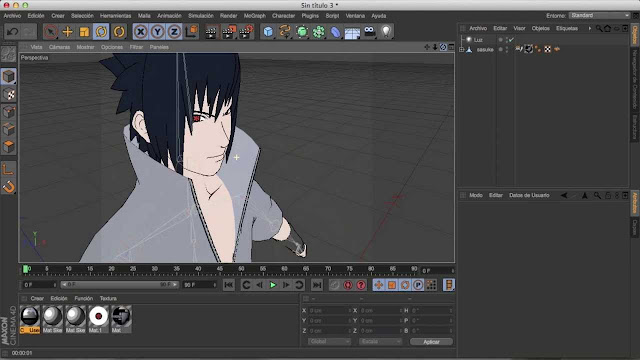
Task: Open the viewport Cámaras menu
Action: (59, 47)
